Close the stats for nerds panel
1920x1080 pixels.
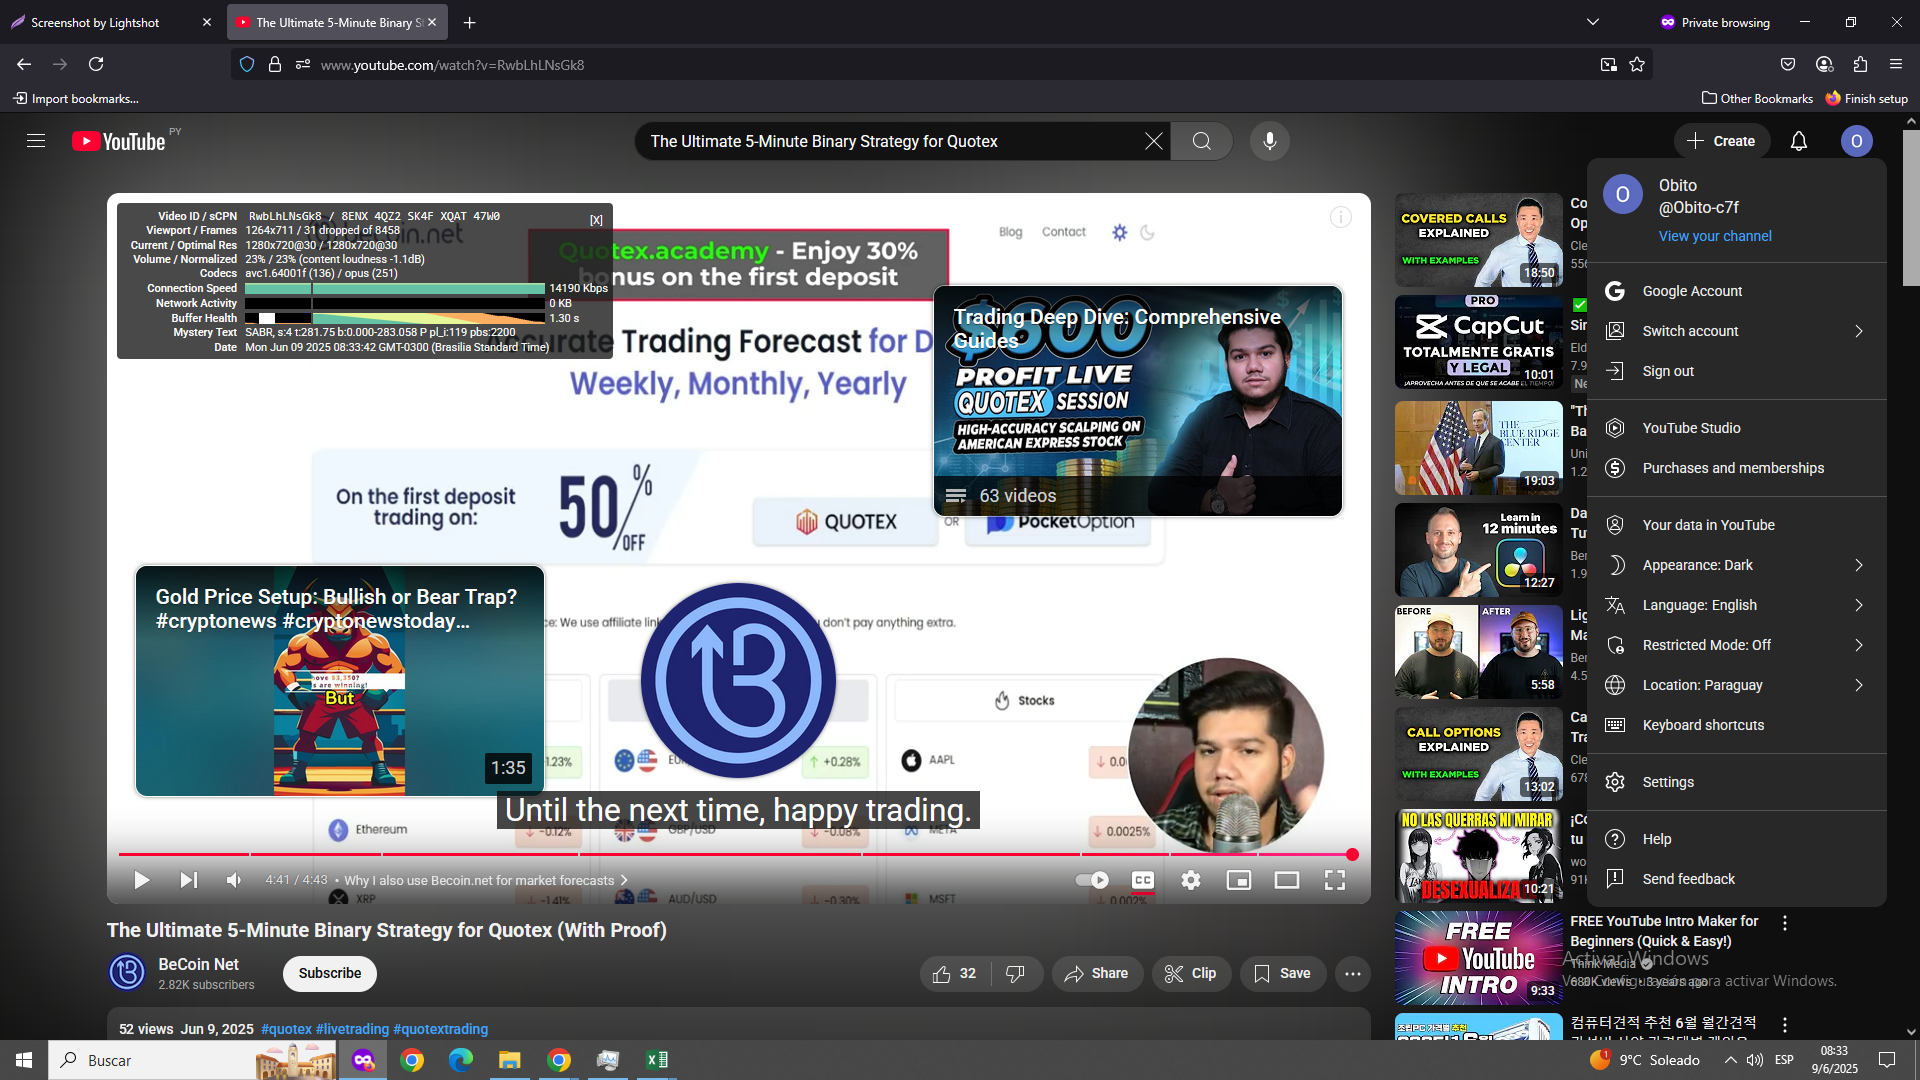(x=596, y=220)
